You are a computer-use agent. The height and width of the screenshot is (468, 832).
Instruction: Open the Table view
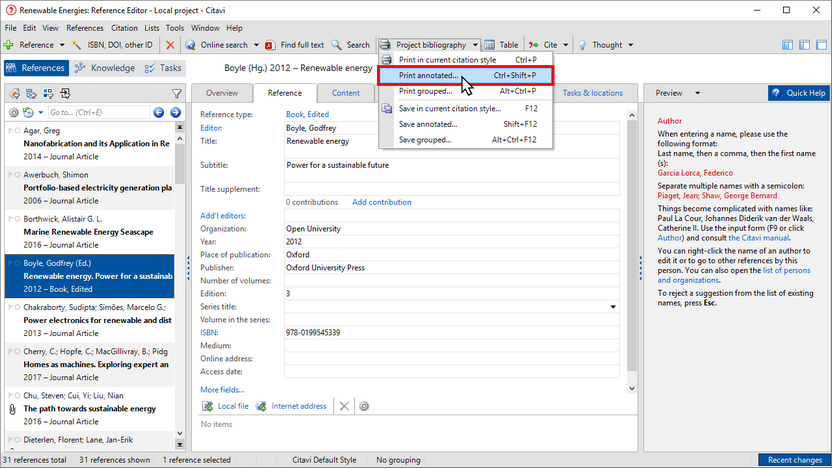pyautogui.click(x=501, y=45)
